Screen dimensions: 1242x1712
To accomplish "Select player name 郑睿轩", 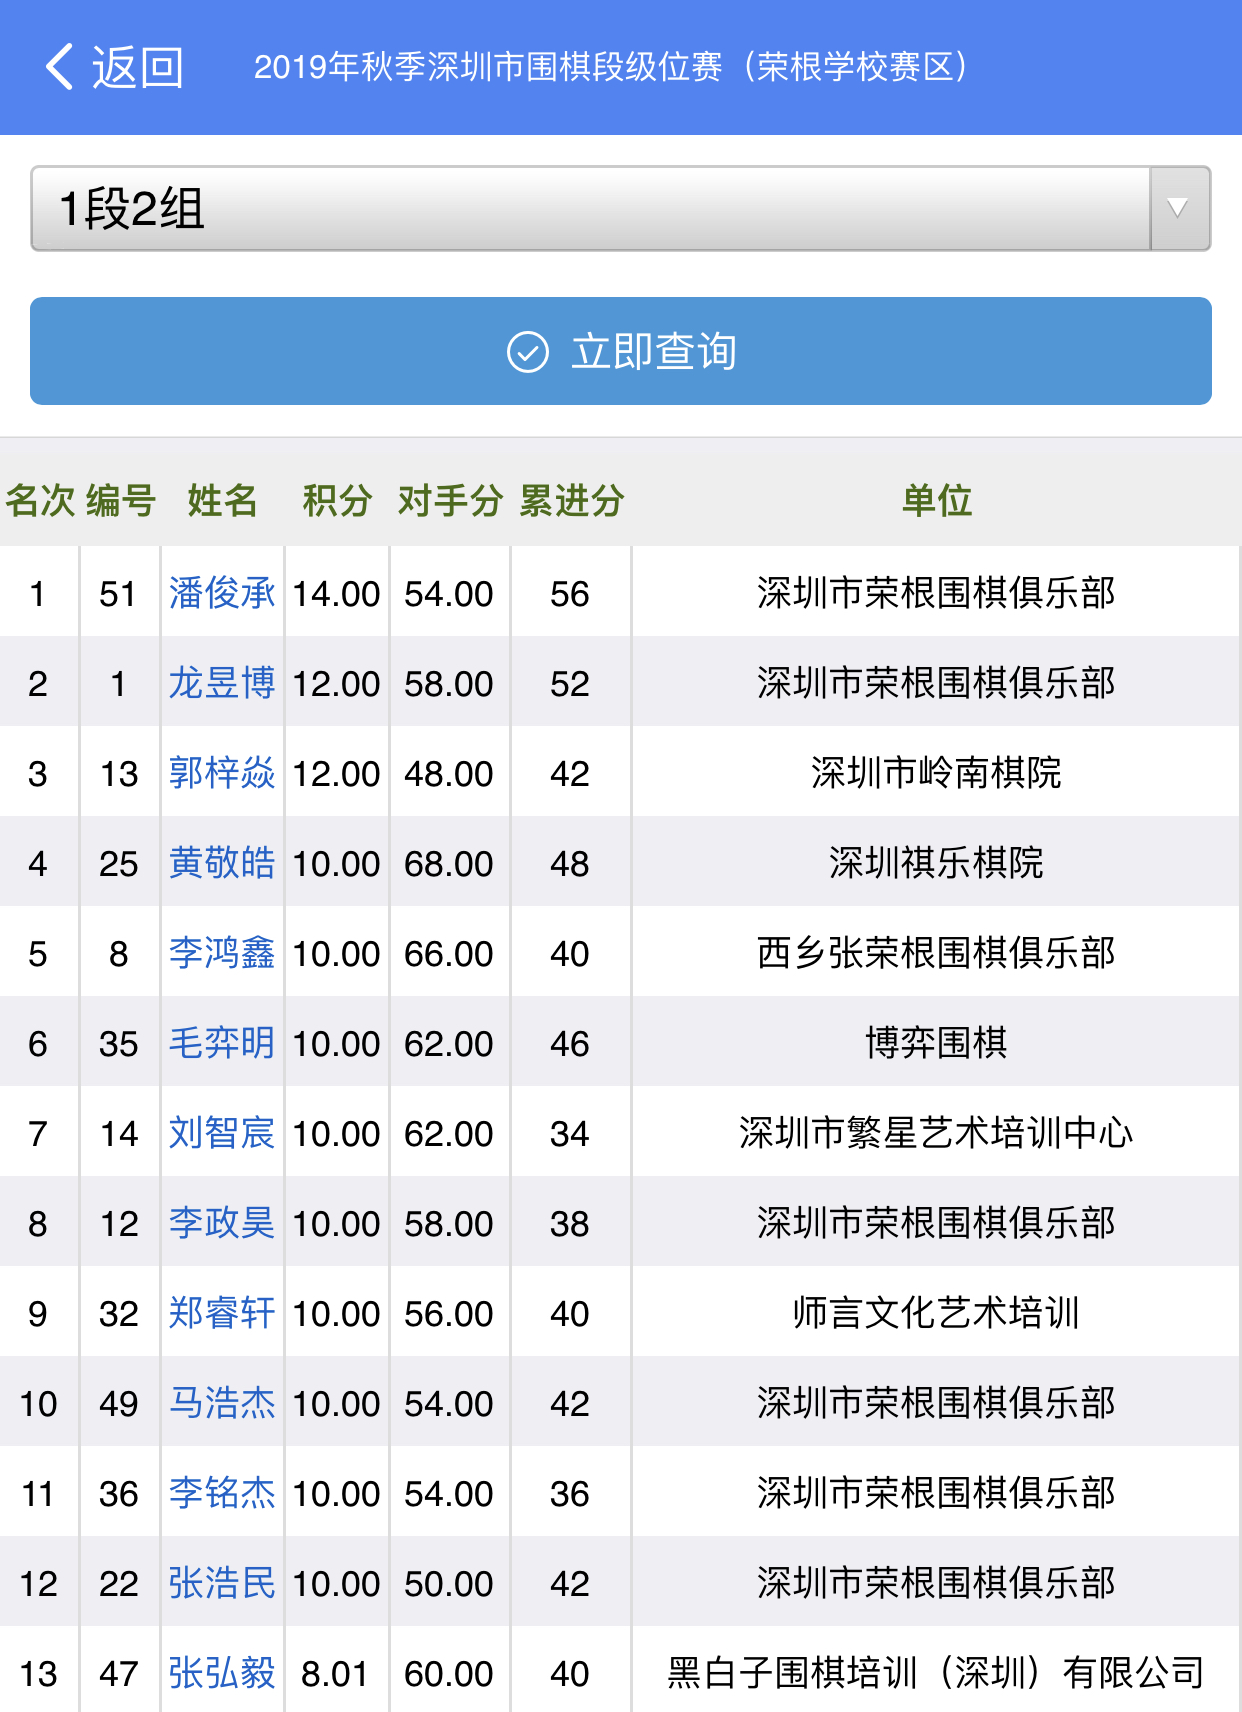I will click(x=222, y=1313).
